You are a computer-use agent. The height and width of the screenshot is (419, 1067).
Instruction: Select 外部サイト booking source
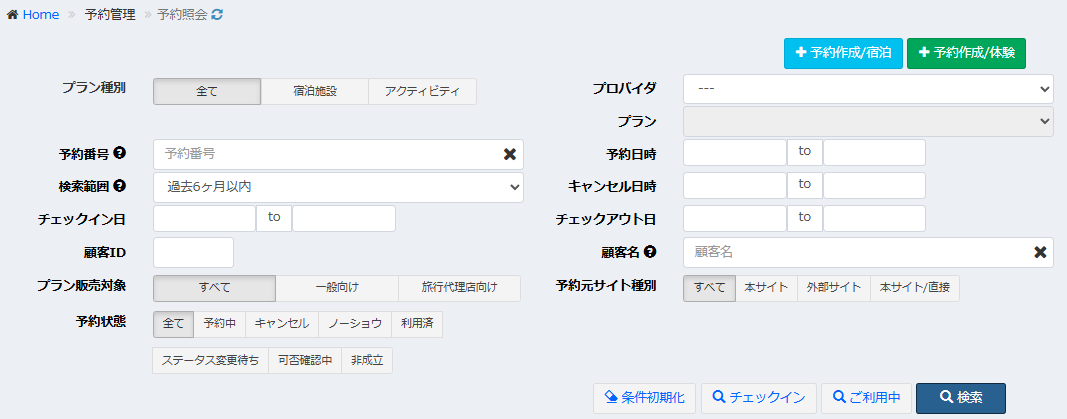(834, 288)
